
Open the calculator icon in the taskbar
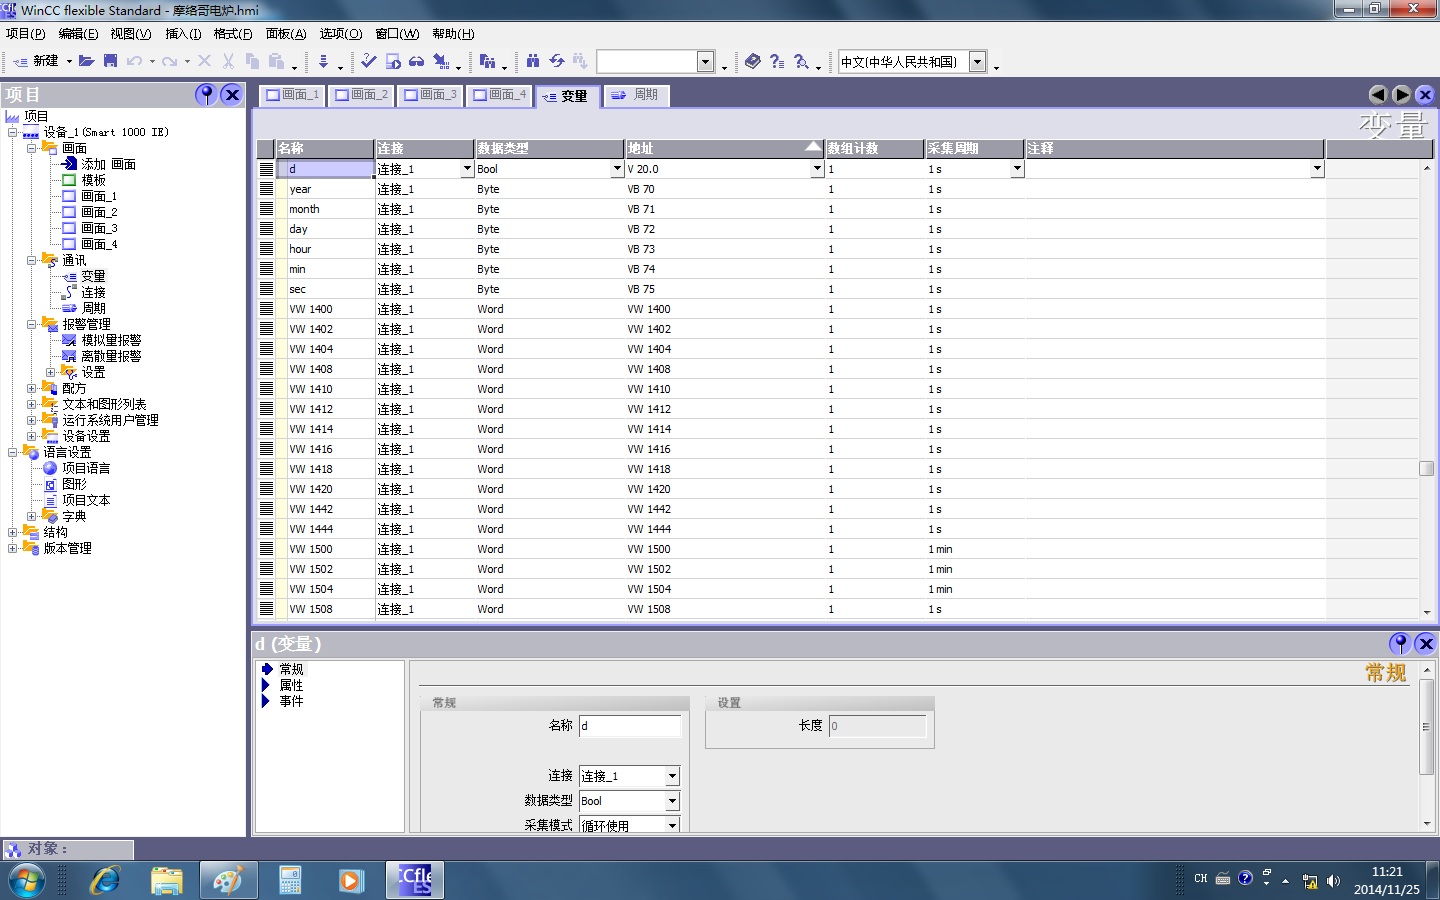click(x=290, y=880)
